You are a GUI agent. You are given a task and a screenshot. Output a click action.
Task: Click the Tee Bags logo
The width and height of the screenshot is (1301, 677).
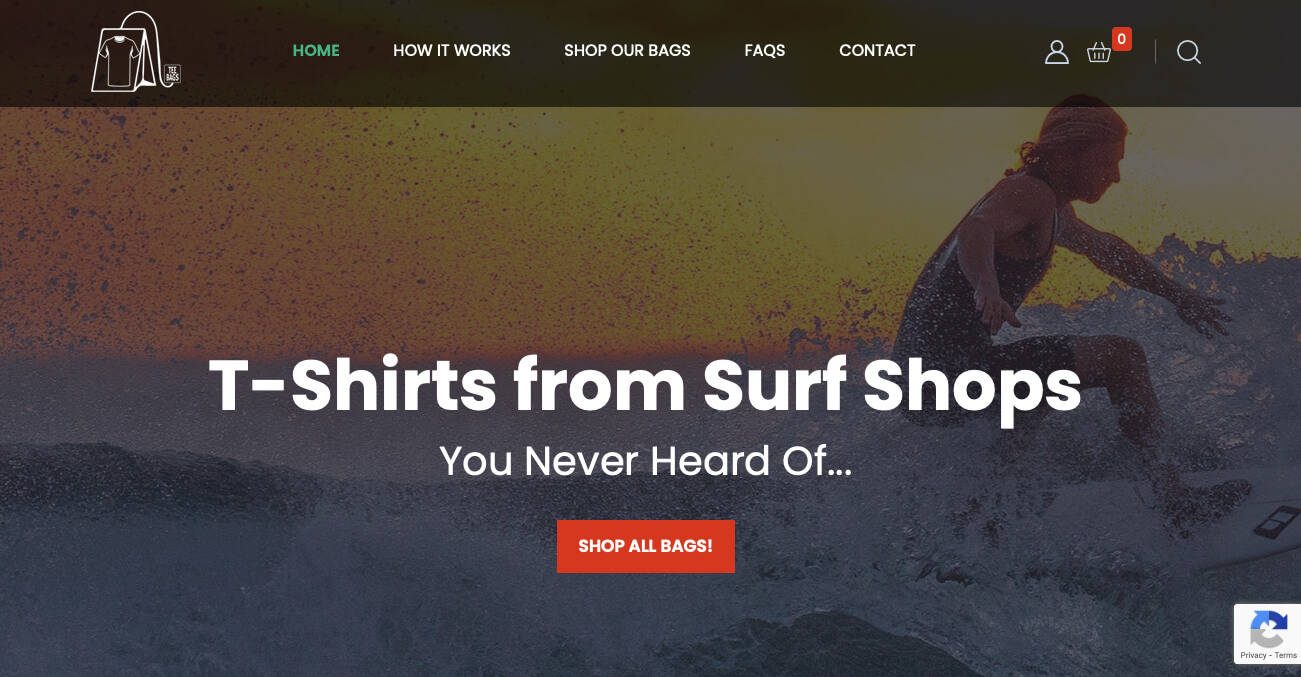[135, 52]
